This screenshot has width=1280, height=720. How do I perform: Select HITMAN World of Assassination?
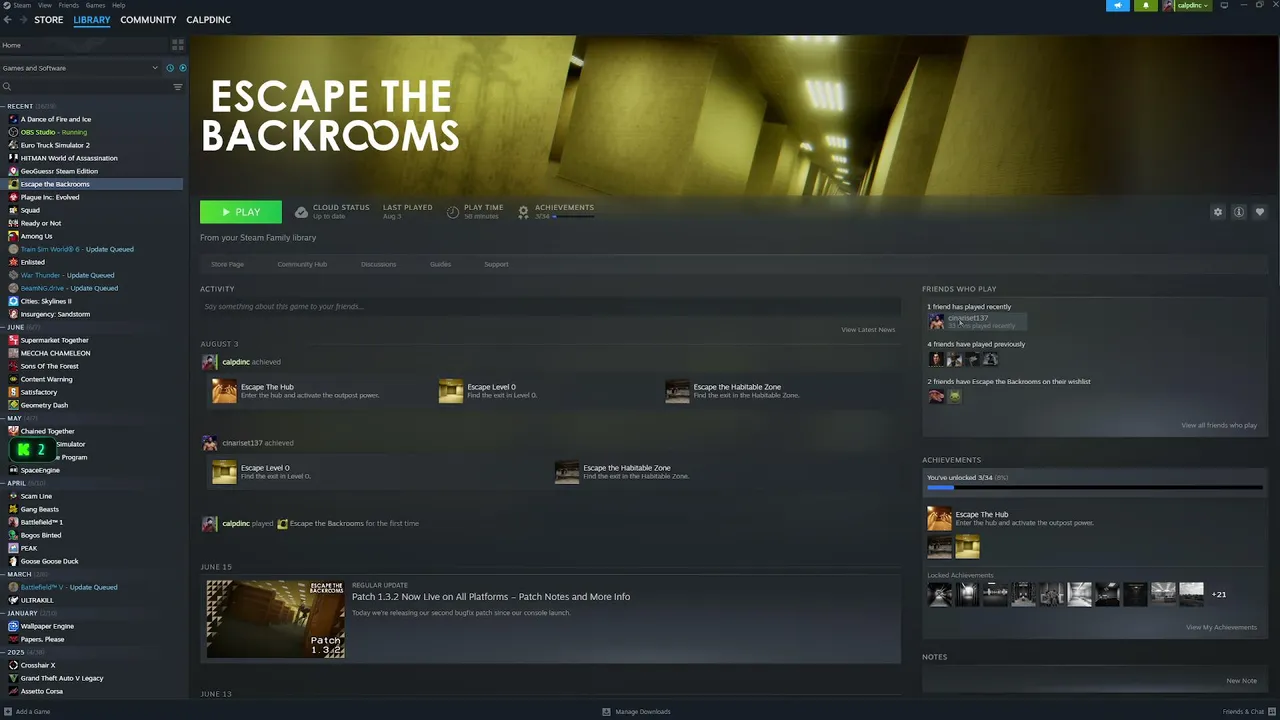click(69, 158)
